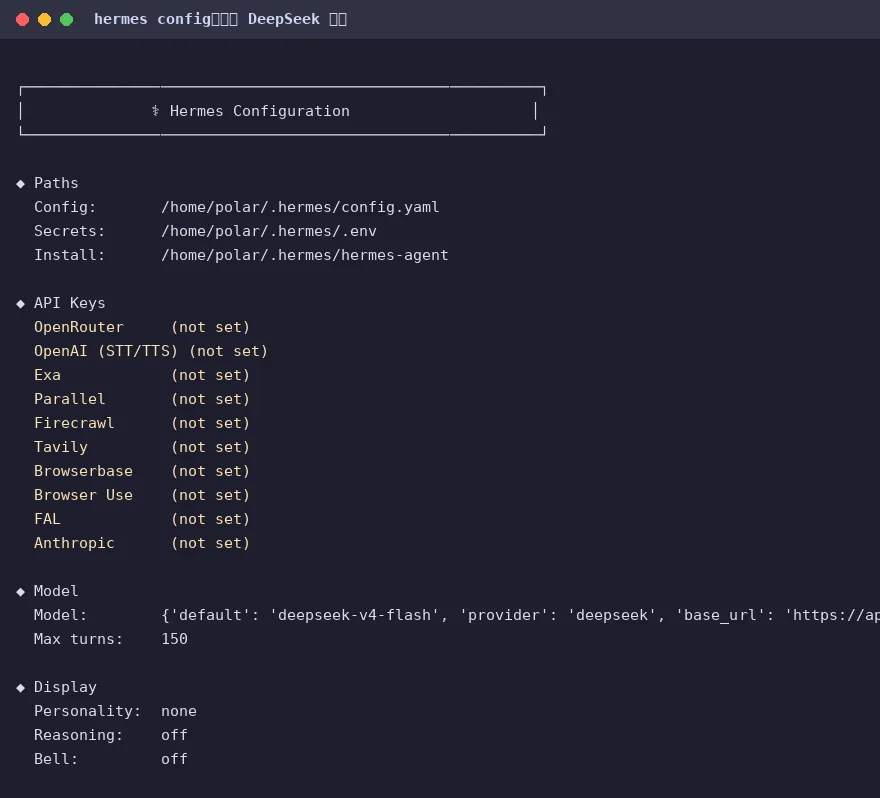Image resolution: width=880 pixels, height=798 pixels.
Task: Click the 'Display' section heading
Action: click(65, 687)
